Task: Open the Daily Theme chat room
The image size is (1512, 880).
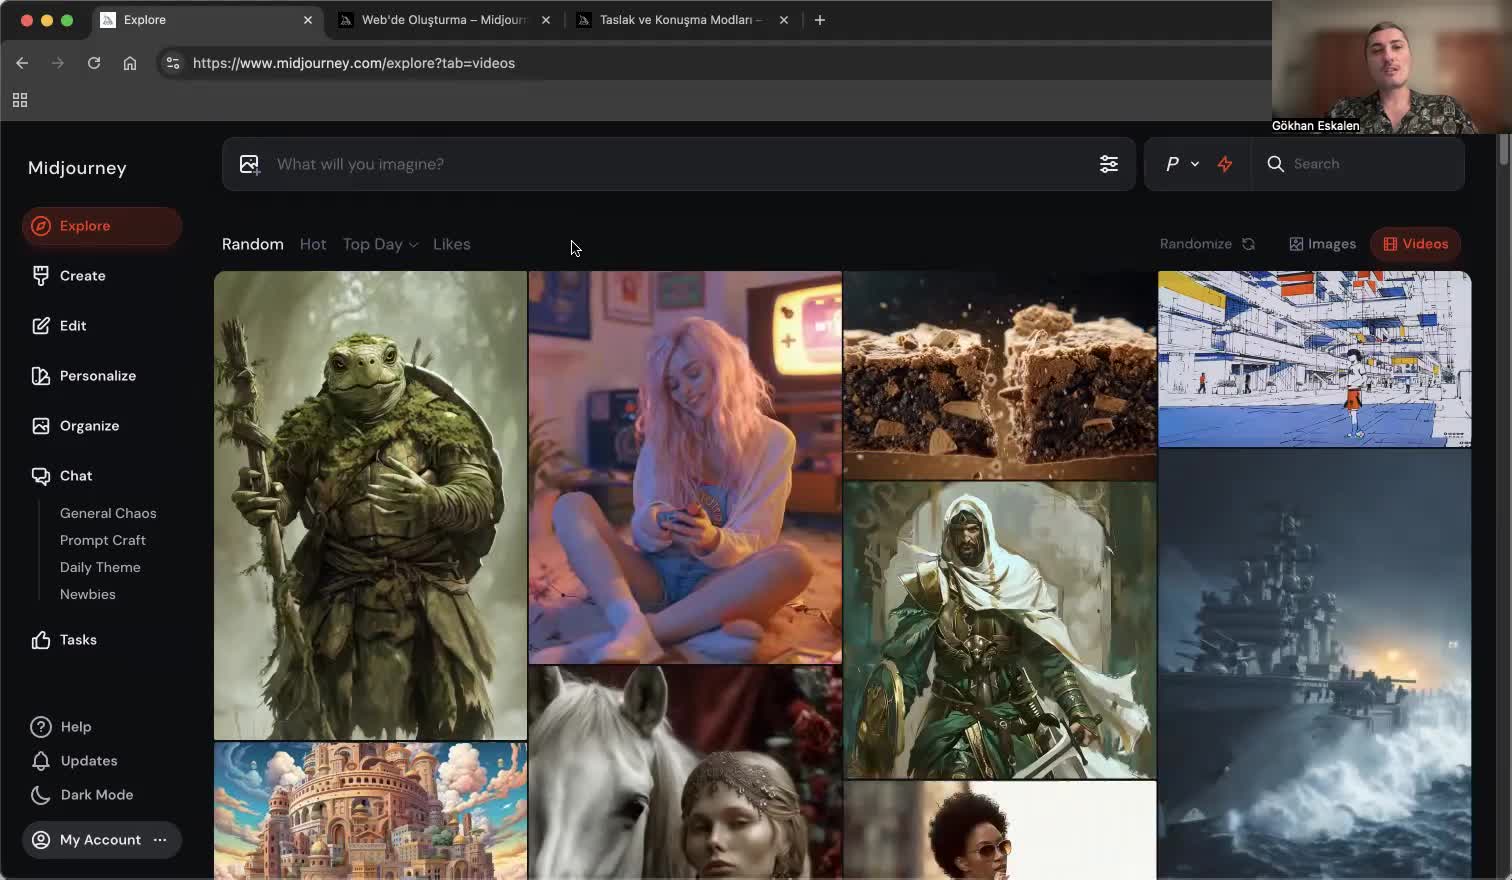Action: (100, 567)
